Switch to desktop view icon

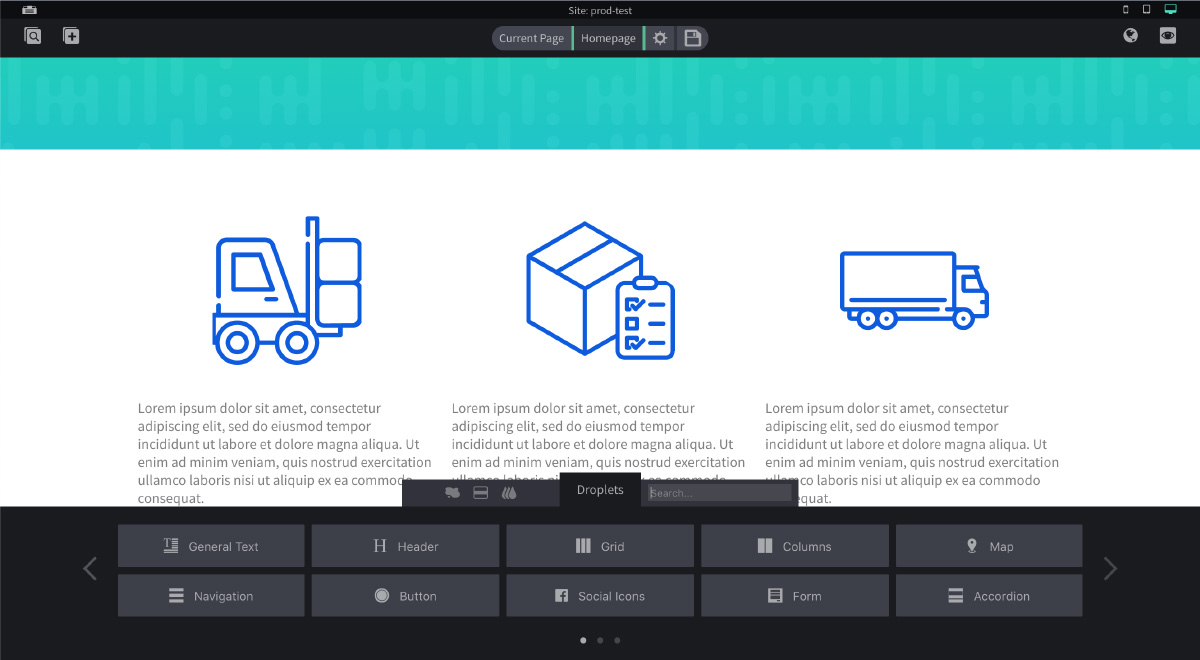coord(1170,9)
